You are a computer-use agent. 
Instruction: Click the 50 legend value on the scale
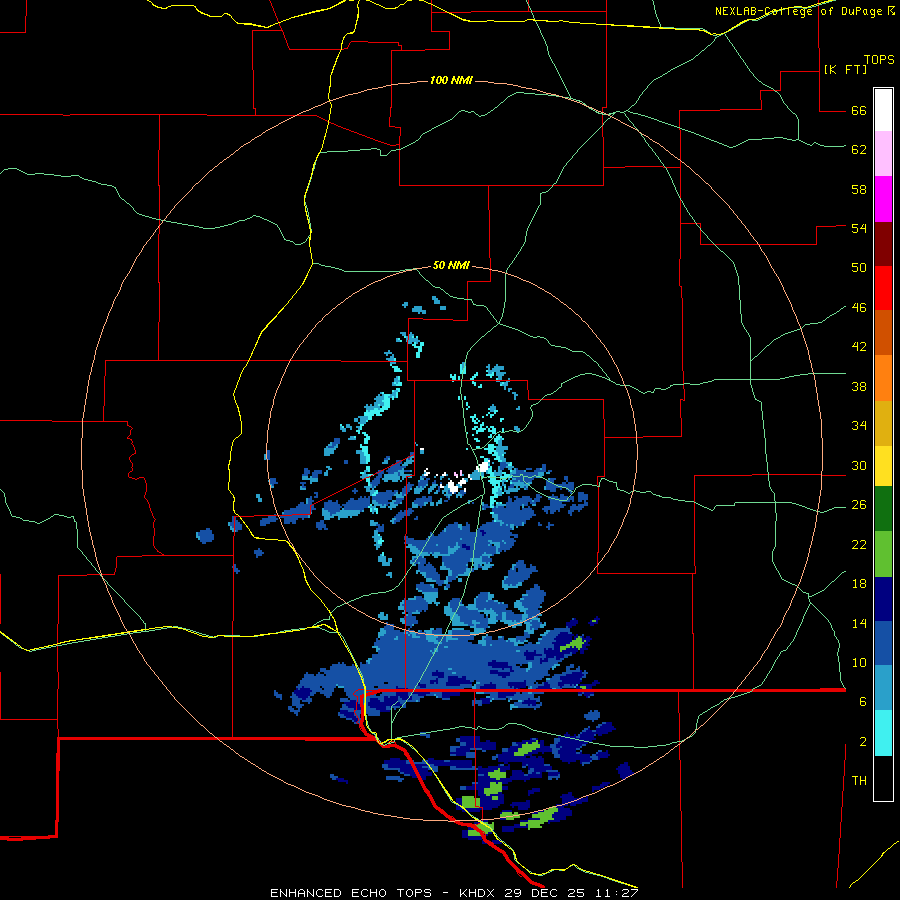(x=859, y=267)
